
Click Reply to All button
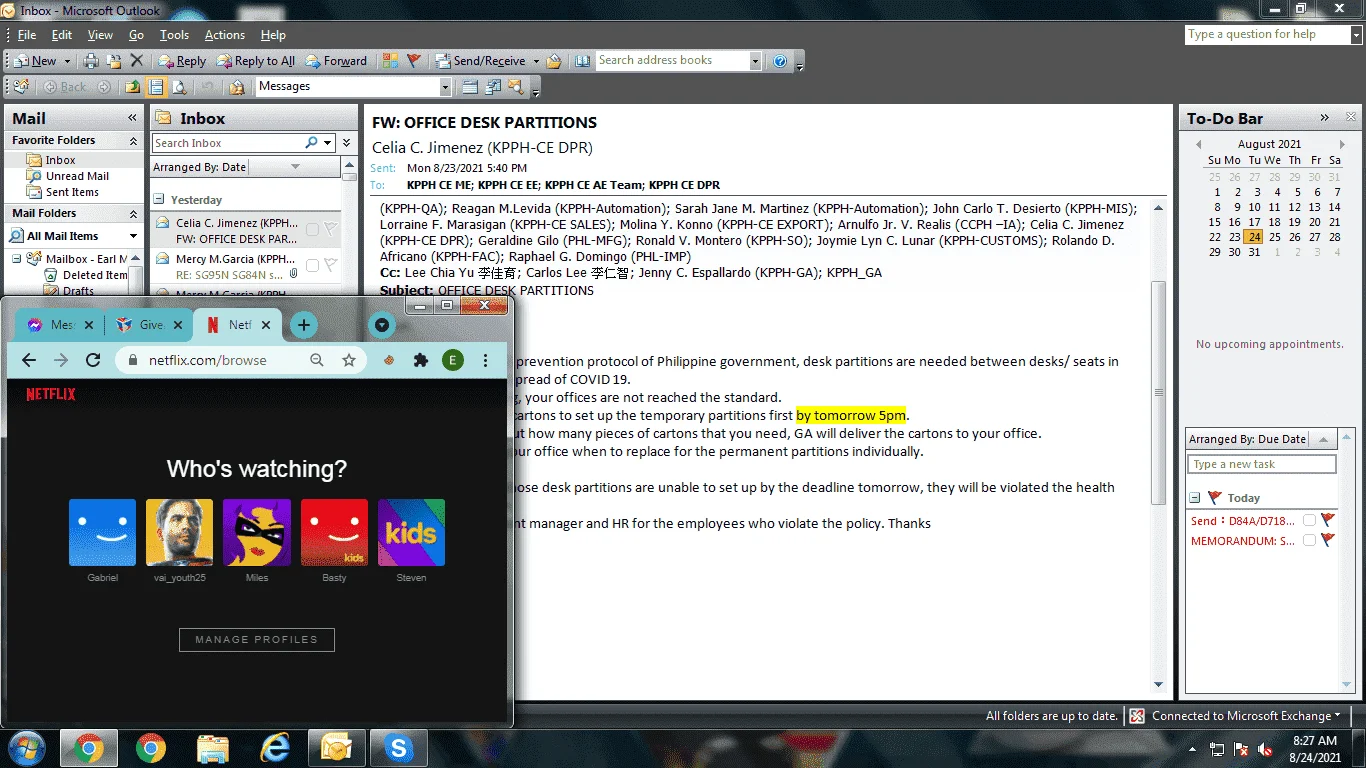click(255, 61)
